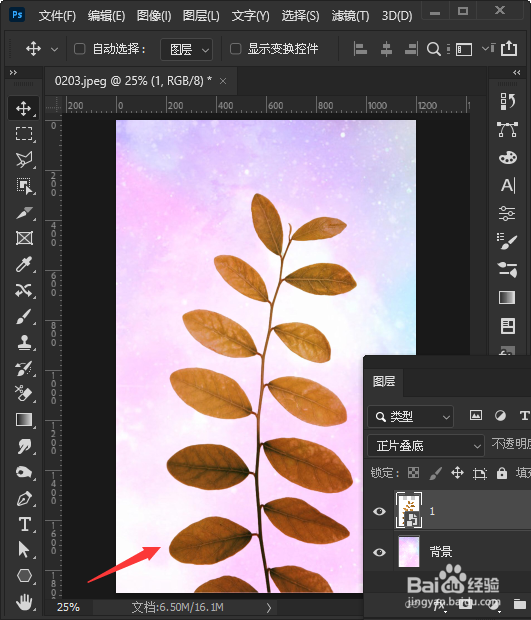Select the Hand tool
This screenshot has height=620, width=531.
click(x=24, y=603)
